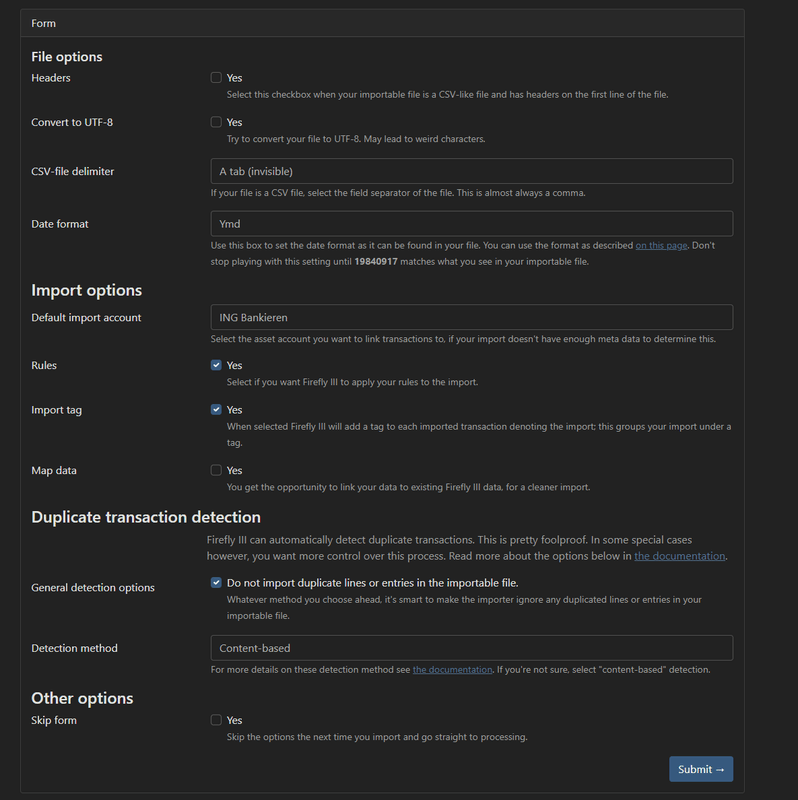Click the 'Detection method' field label
This screenshot has height=800, width=798.
74,648
